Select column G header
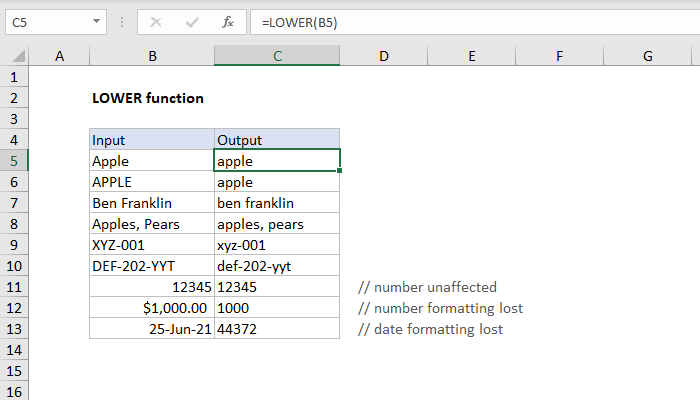Screen dimensions: 700x400 coord(647,56)
